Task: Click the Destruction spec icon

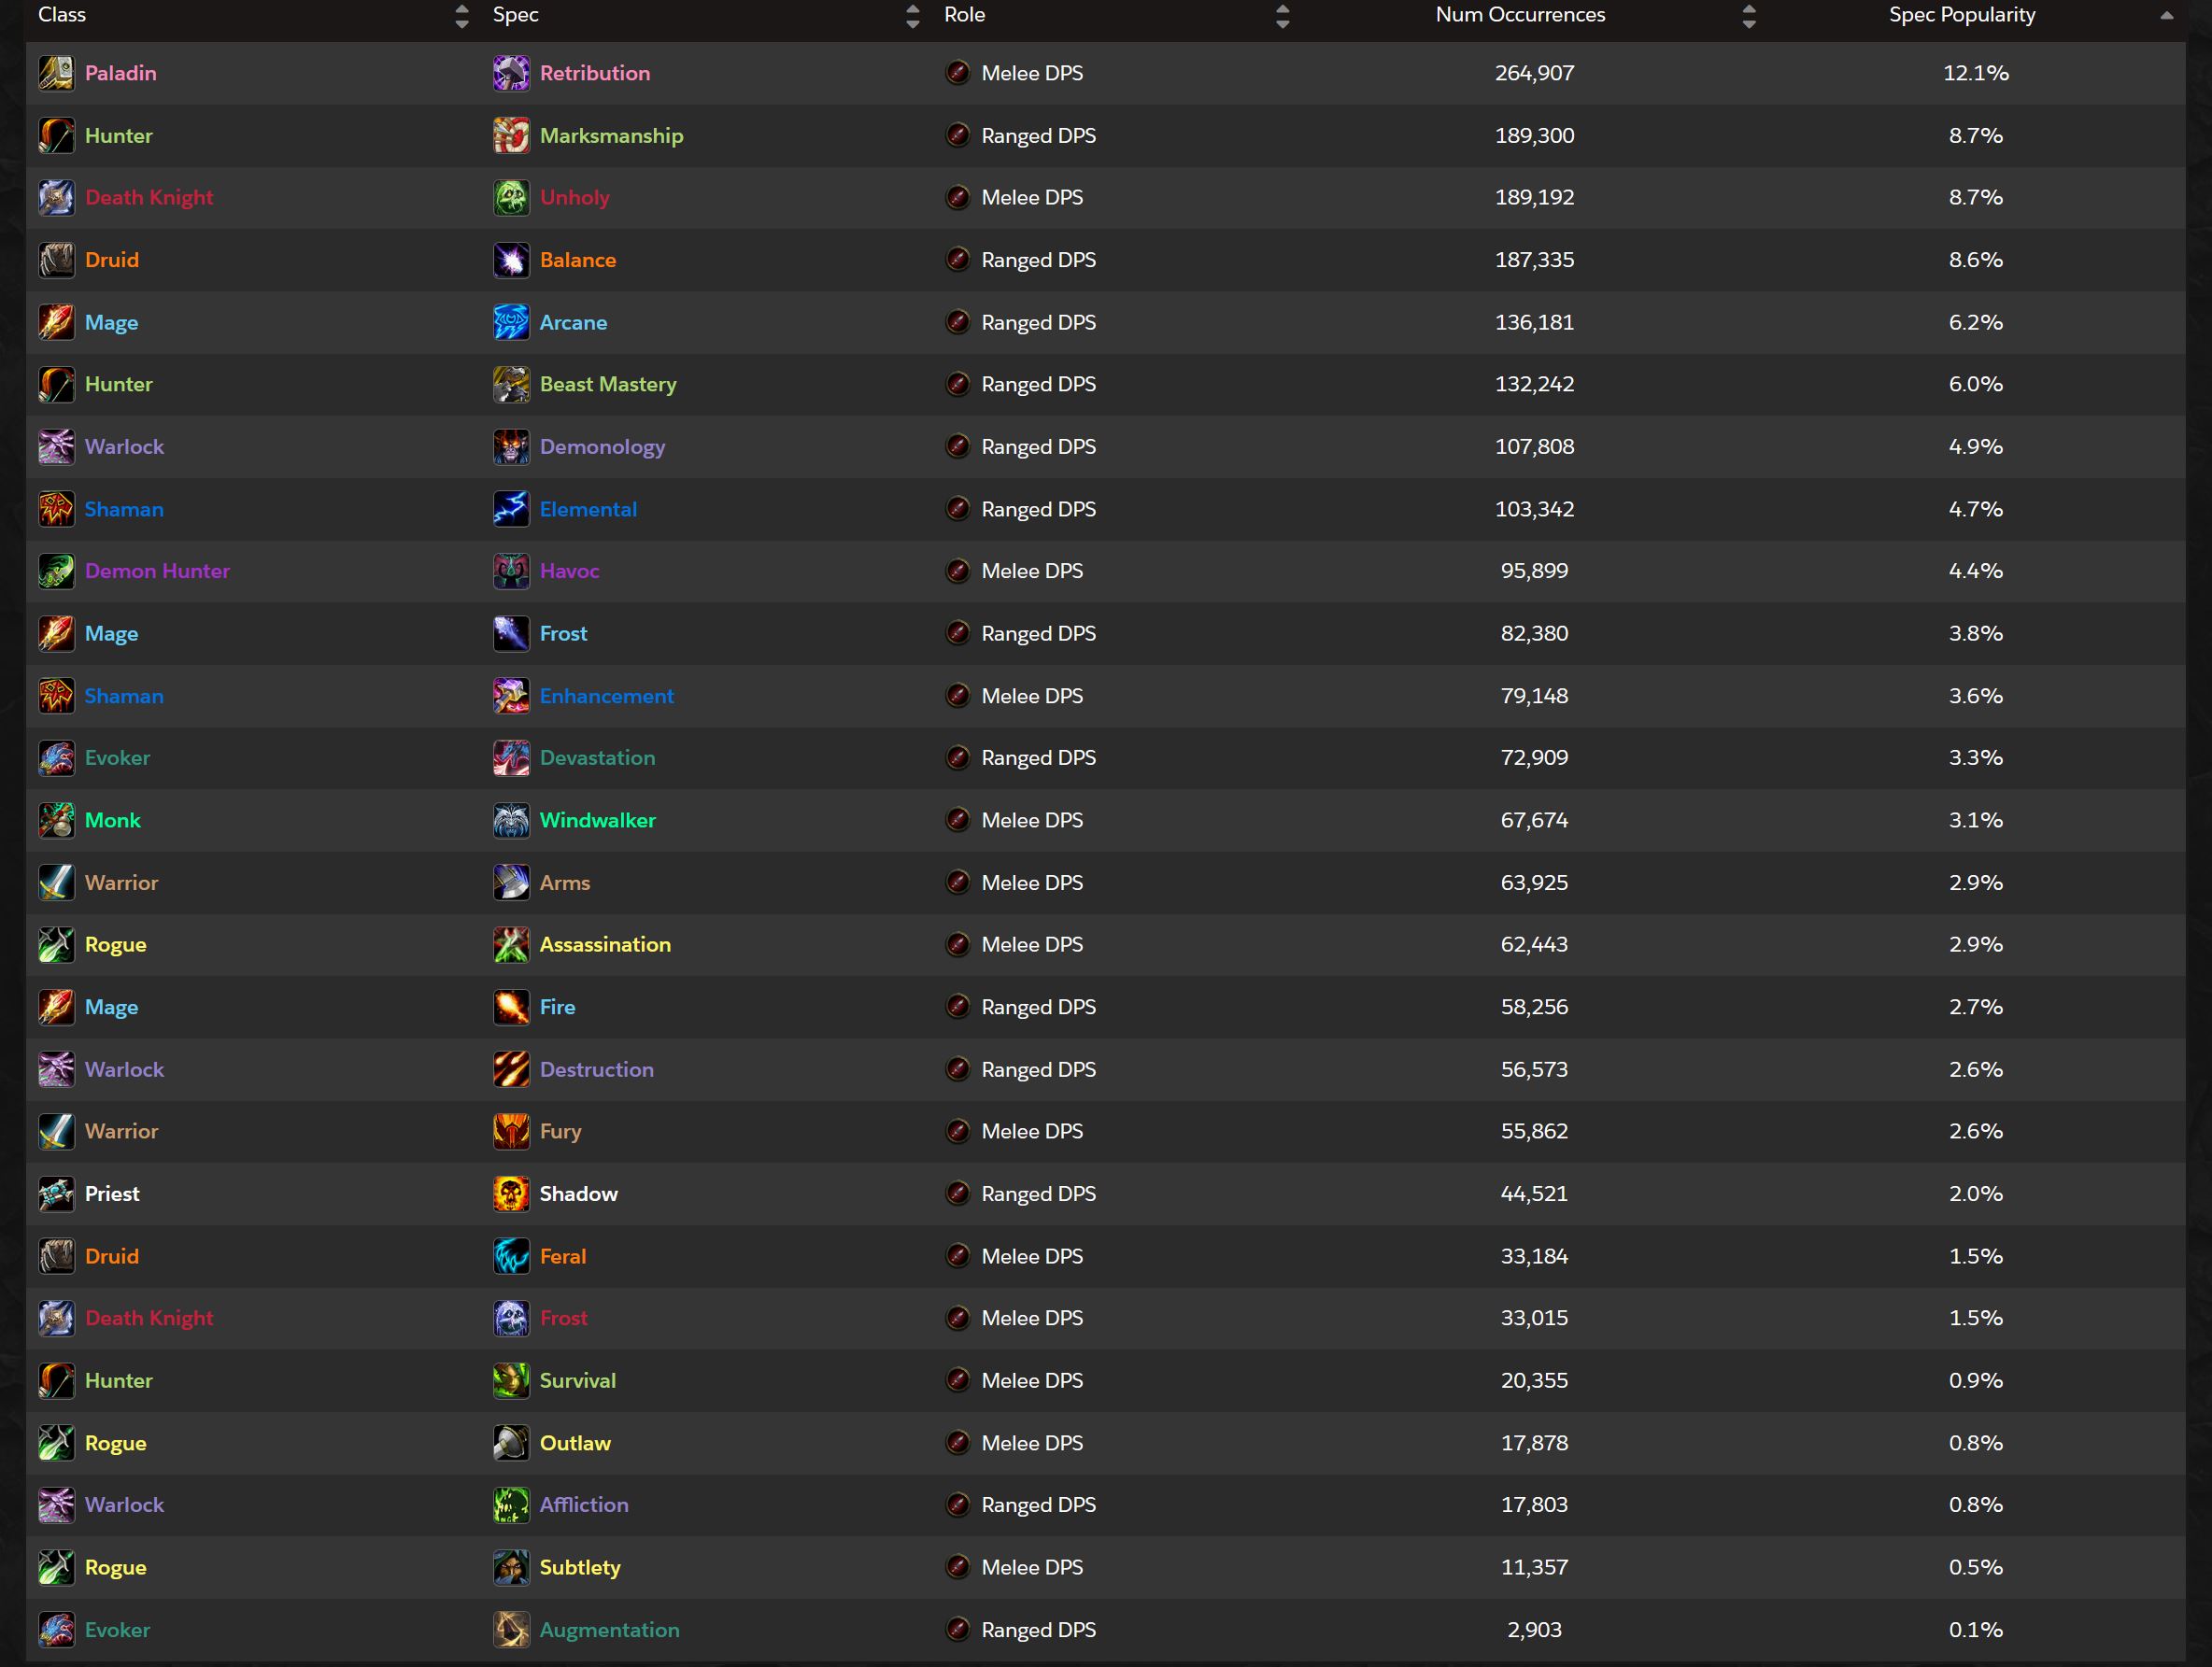Action: [x=511, y=1069]
